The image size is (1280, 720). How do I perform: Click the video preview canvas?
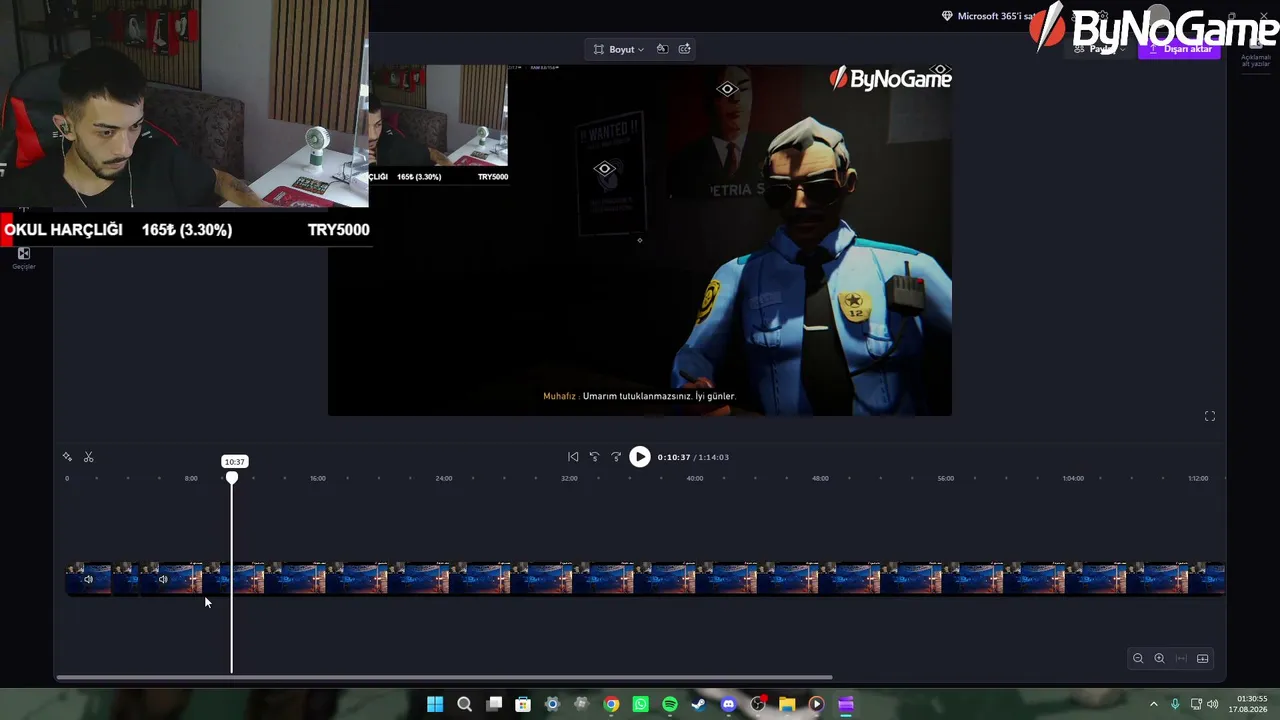pos(640,240)
